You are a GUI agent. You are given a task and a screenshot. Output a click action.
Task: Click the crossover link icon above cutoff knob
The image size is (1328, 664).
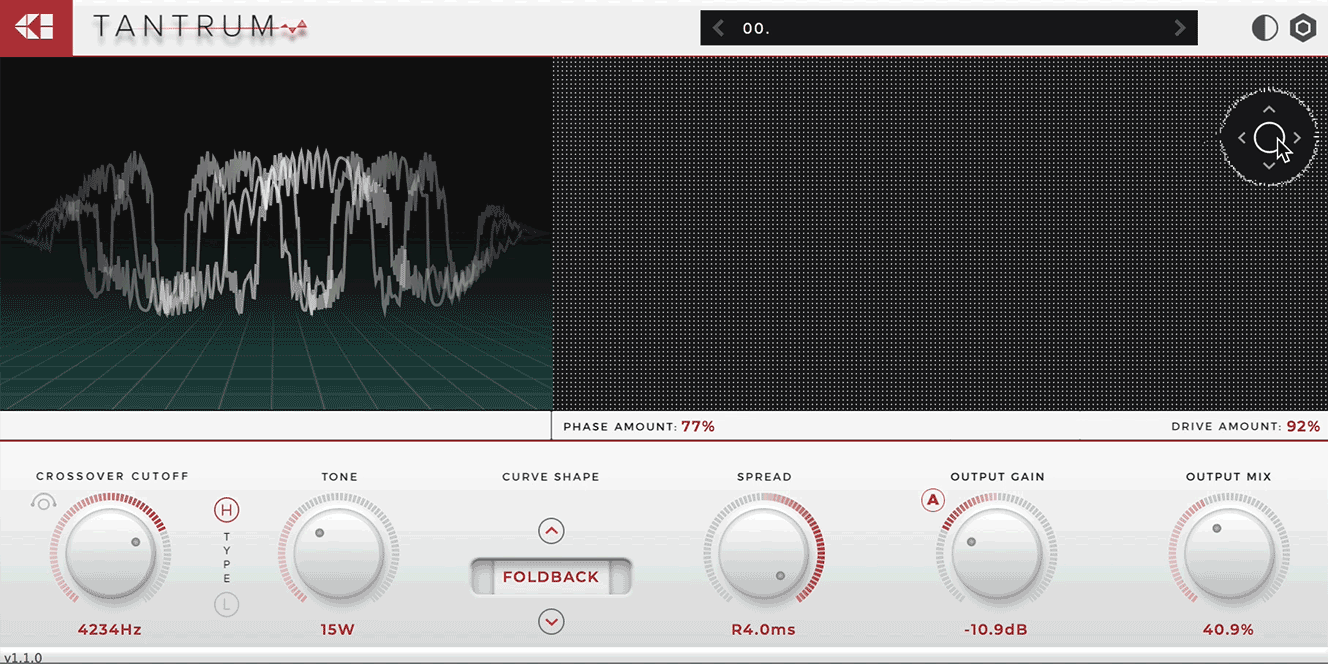coord(43,502)
